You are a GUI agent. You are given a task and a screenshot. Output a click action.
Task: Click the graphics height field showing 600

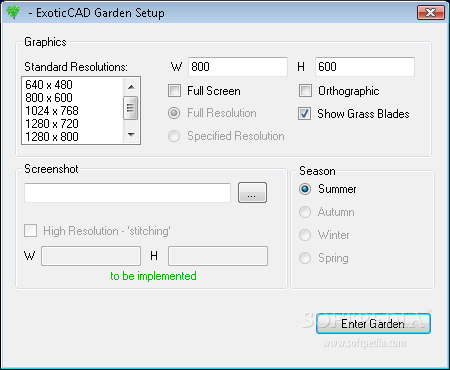[x=365, y=67]
